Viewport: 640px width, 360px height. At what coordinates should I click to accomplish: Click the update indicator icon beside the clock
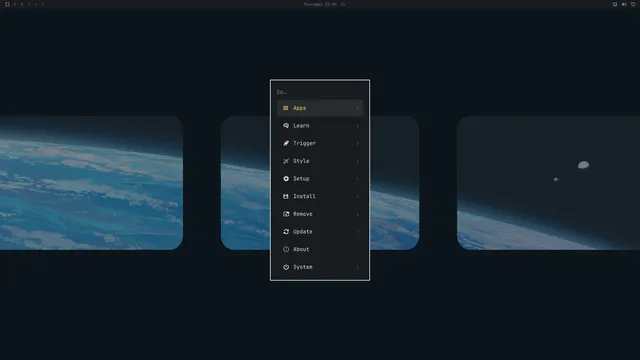343,4
